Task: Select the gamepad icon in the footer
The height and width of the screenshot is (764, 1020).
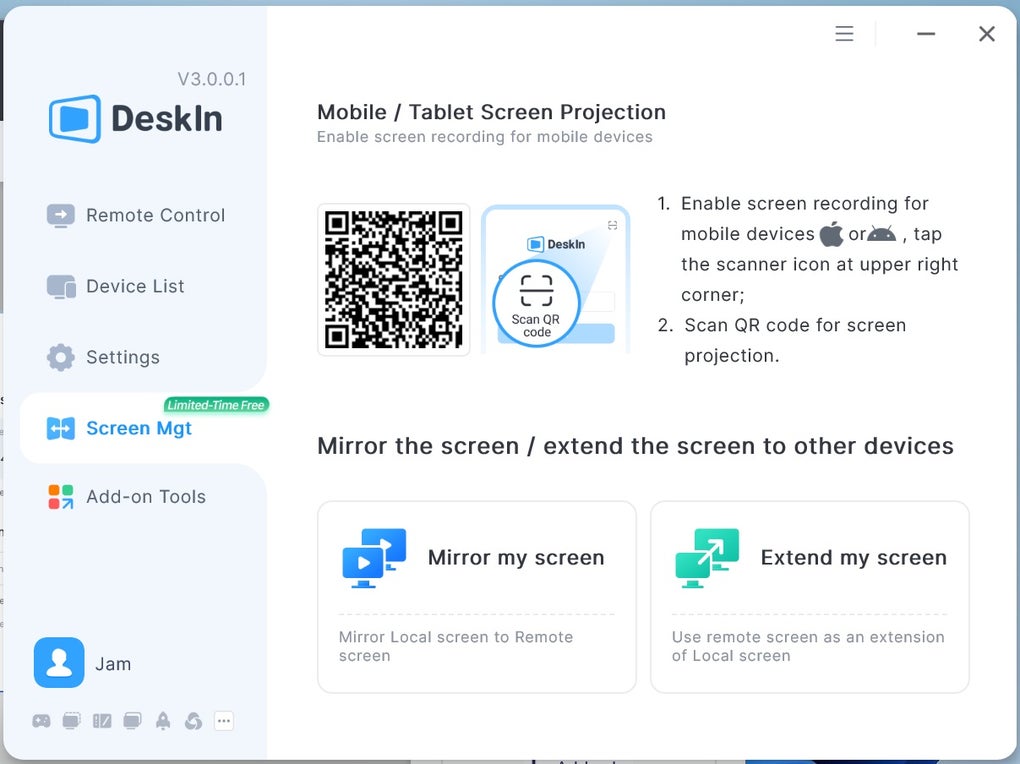Action: pos(41,721)
